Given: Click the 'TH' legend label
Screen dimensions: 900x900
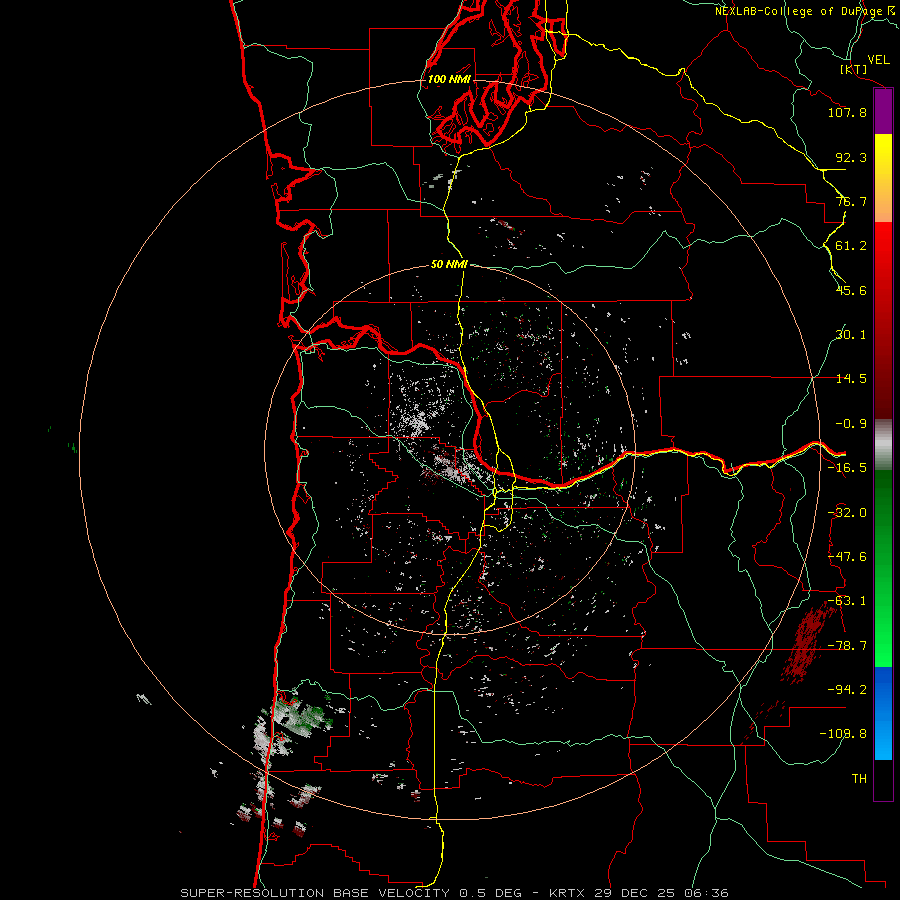Looking at the screenshot, I should coord(859,779).
